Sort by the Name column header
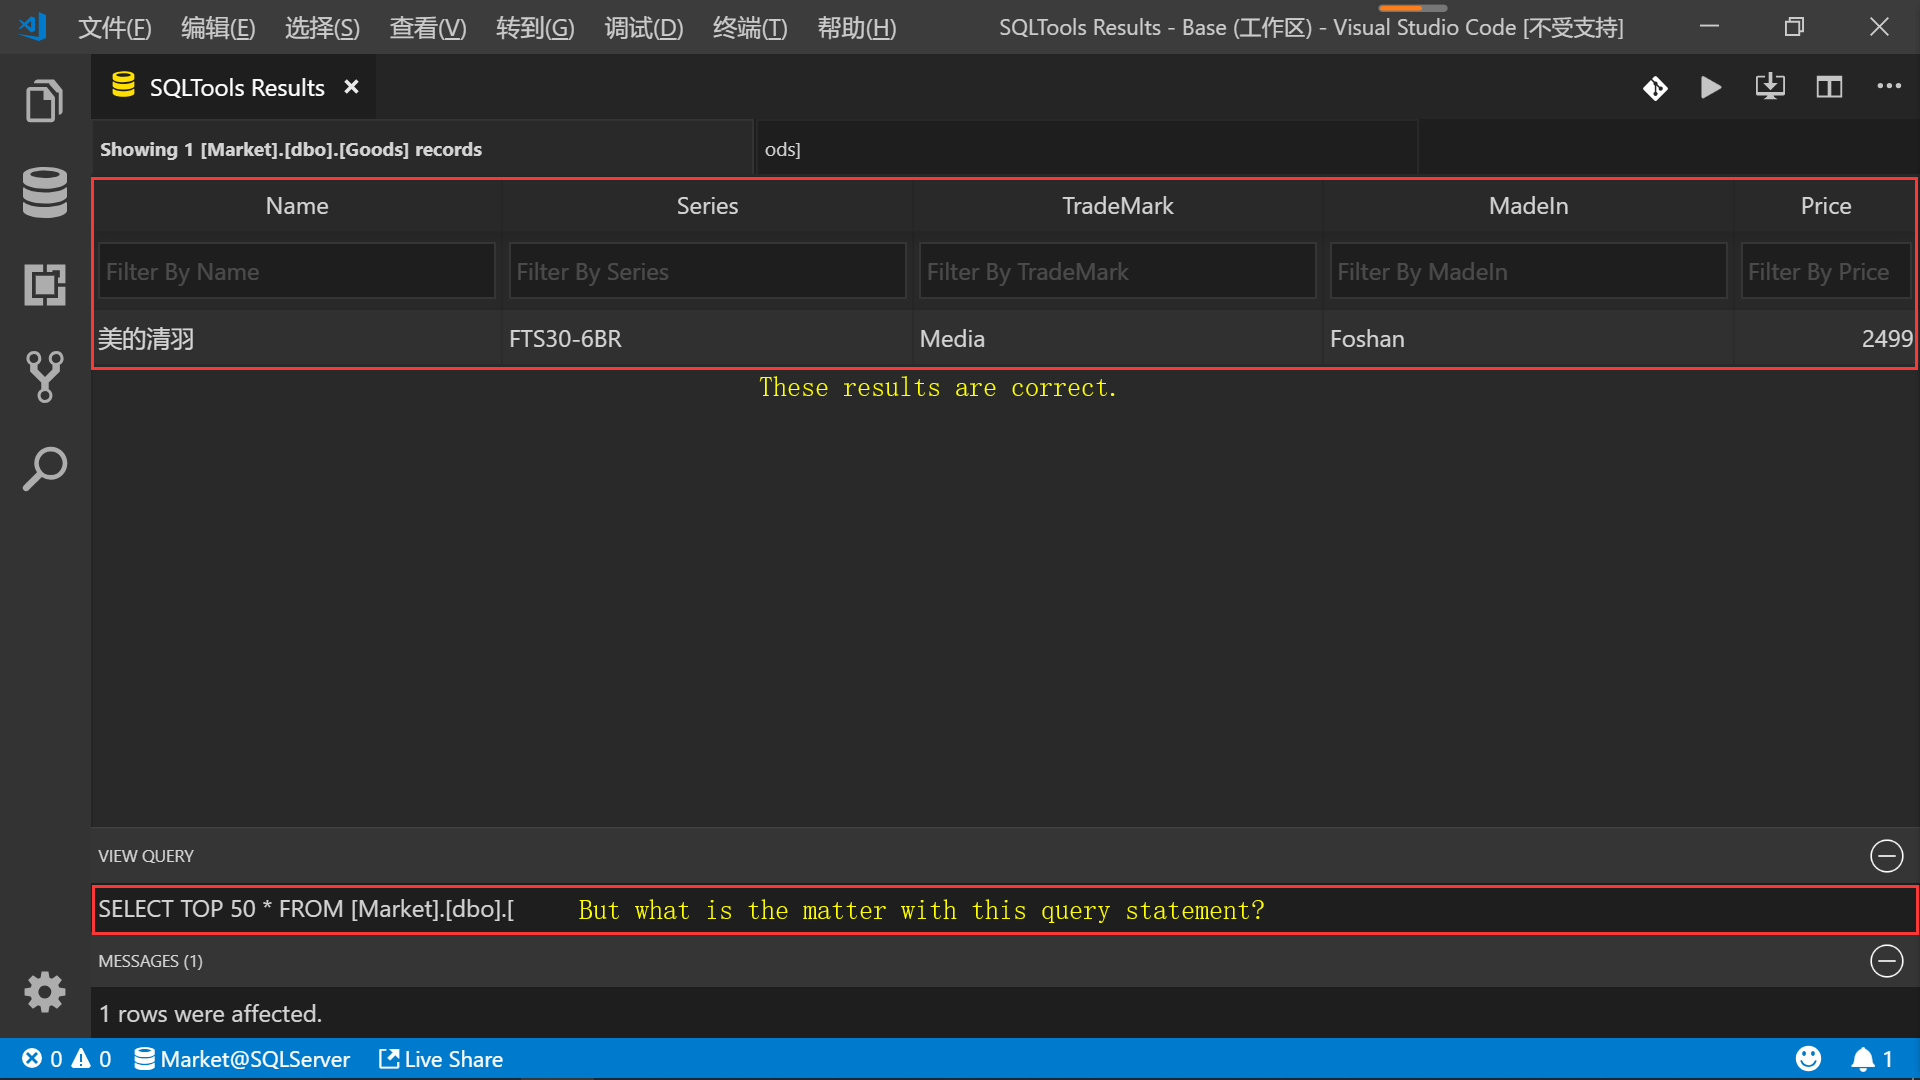 297,206
